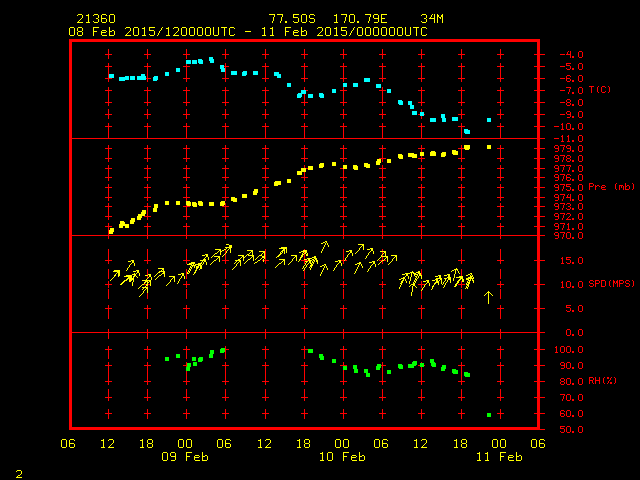
Task: Click the 100.0 humidity tick label
Action: [569, 349]
